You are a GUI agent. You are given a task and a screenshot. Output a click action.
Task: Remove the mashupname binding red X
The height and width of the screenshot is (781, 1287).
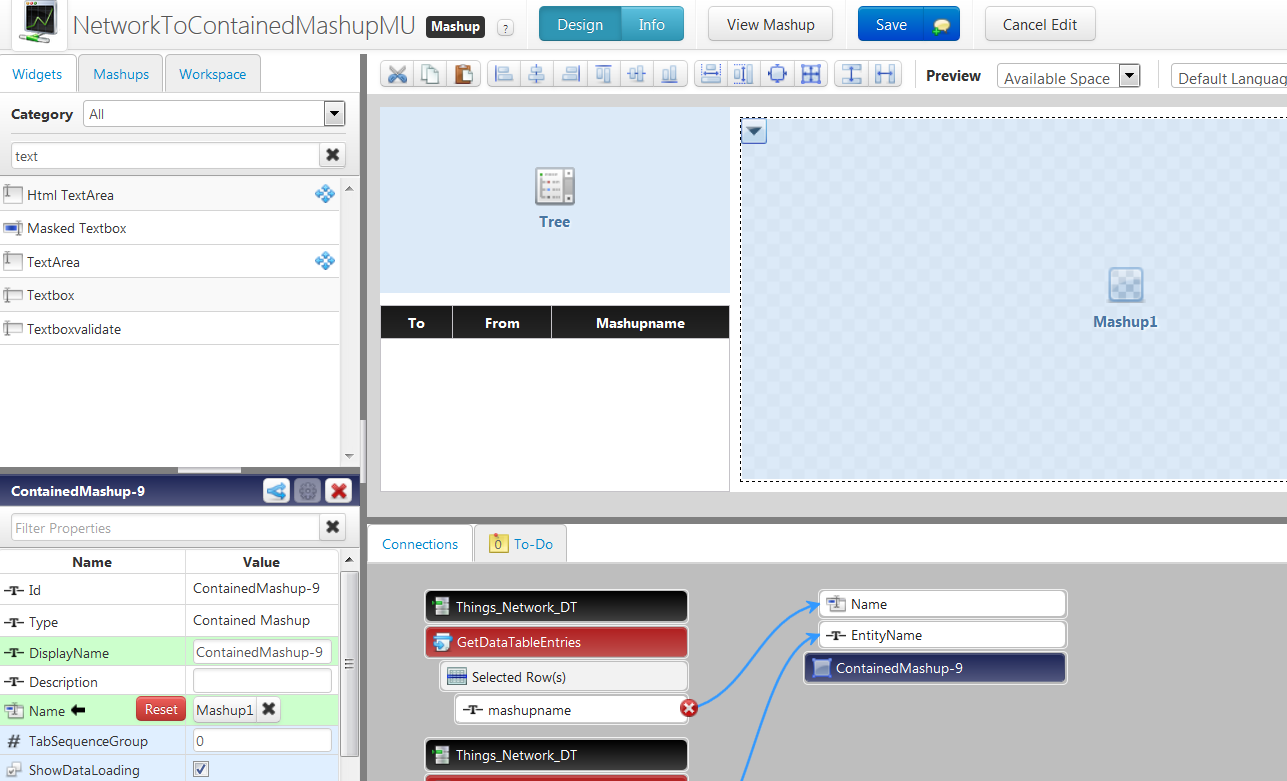pos(689,708)
